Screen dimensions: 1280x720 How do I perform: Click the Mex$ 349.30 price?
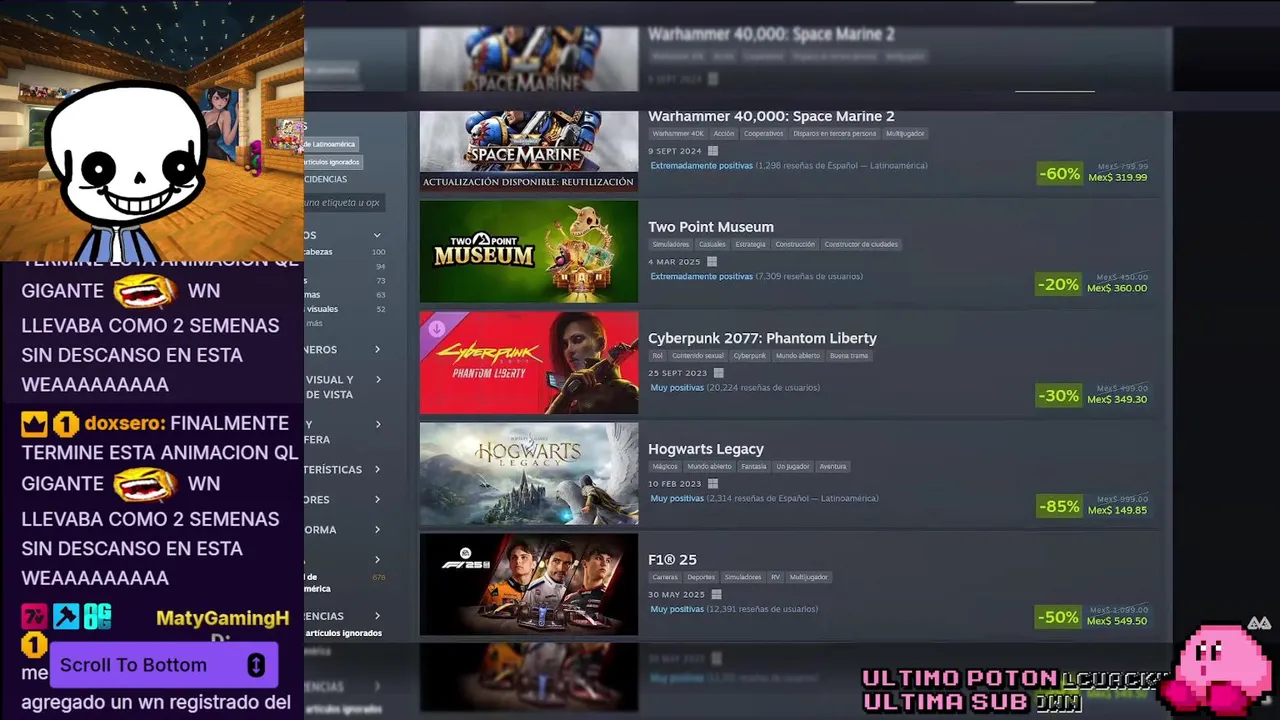[1117, 399]
